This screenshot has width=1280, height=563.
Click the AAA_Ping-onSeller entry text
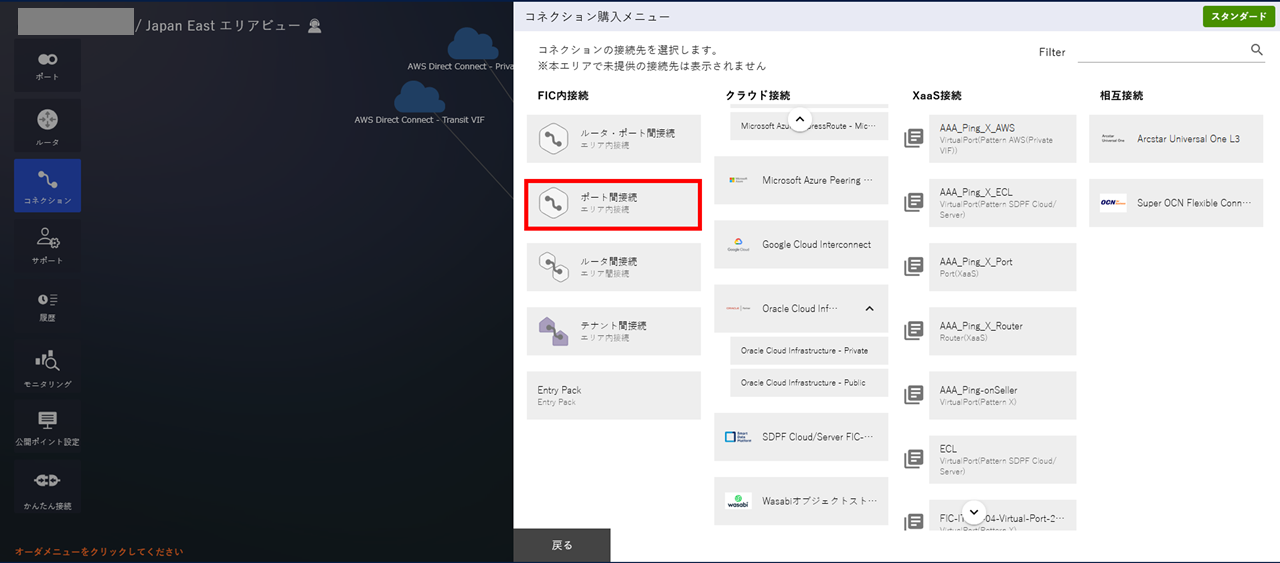pos(979,390)
